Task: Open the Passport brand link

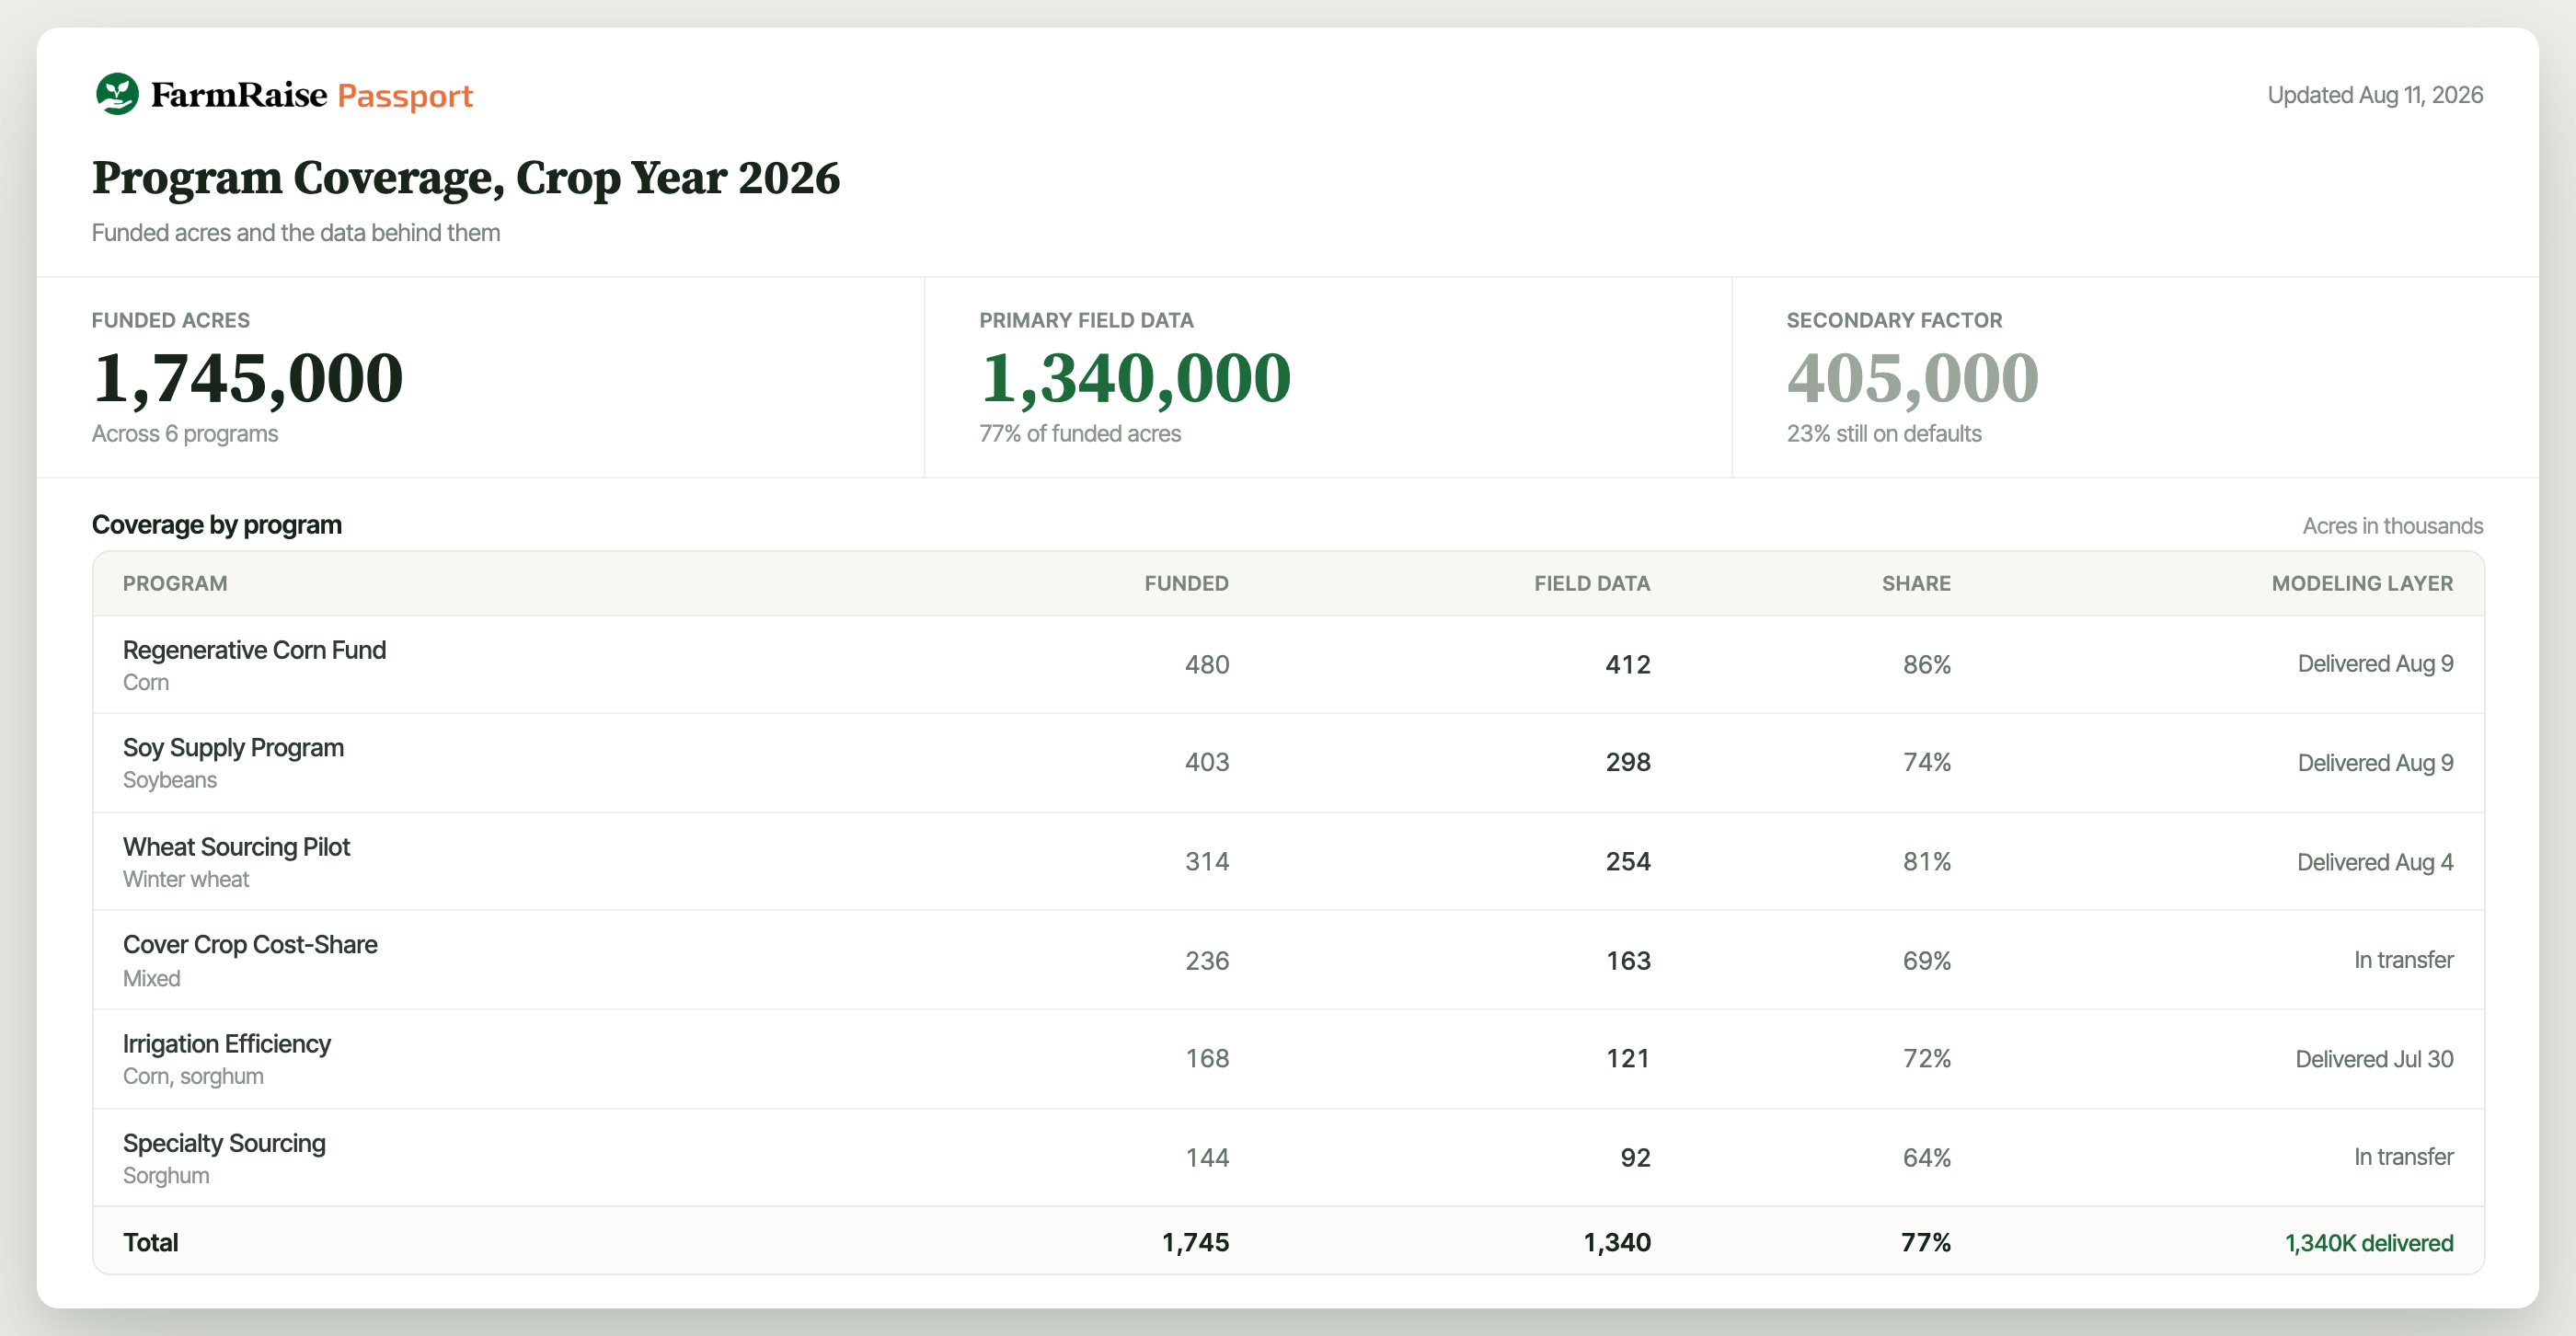Action: 405,96
